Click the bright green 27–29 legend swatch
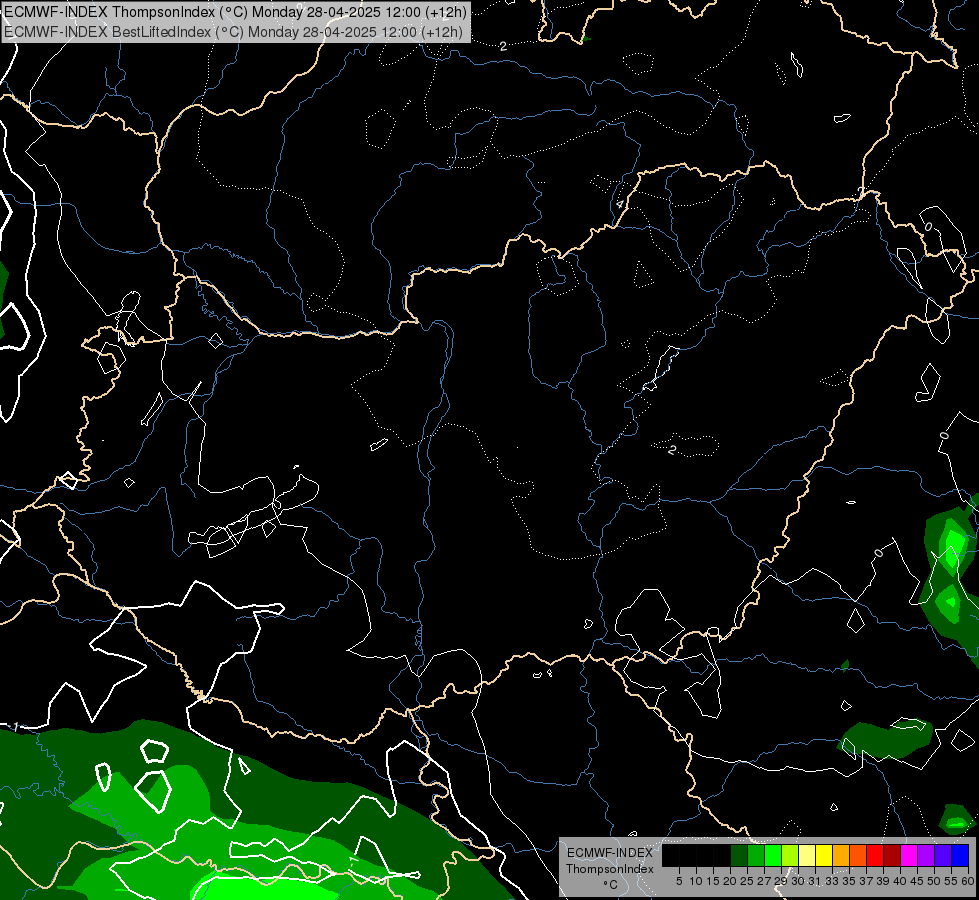Screen dimensions: 979x900 pyautogui.click(x=773, y=855)
